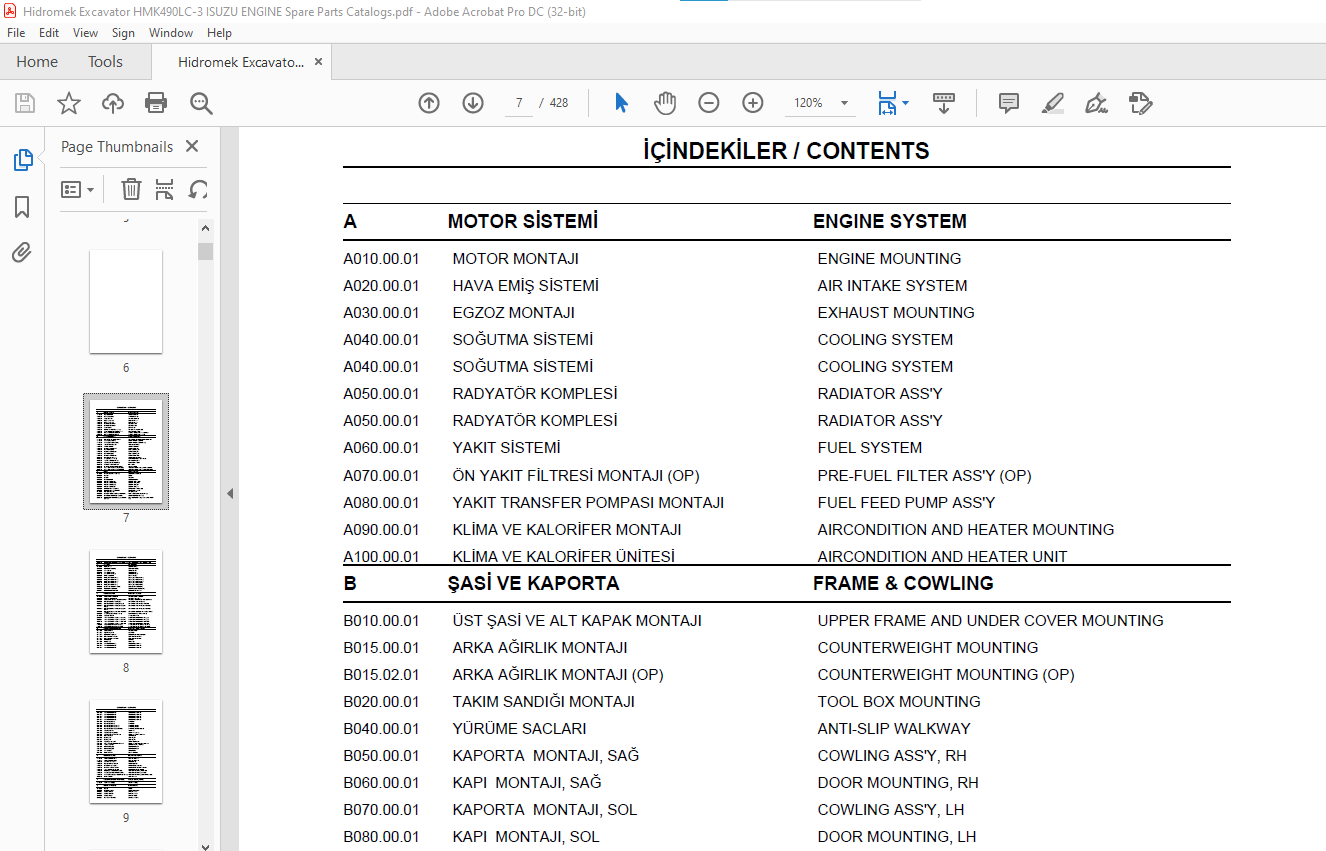
Task: Open the File menu
Action: (x=16, y=33)
